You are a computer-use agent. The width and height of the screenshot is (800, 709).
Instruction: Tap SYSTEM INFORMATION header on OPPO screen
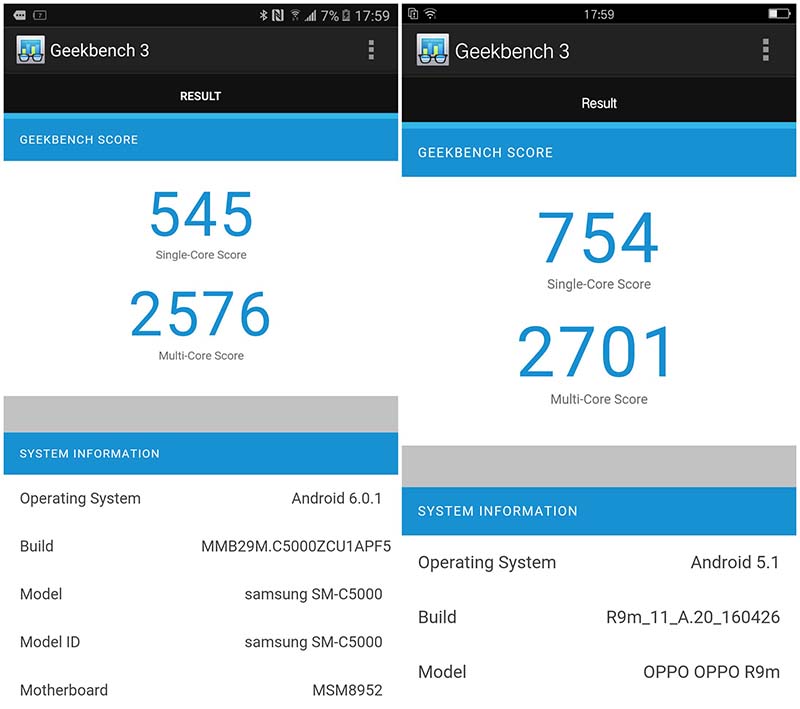[599, 511]
